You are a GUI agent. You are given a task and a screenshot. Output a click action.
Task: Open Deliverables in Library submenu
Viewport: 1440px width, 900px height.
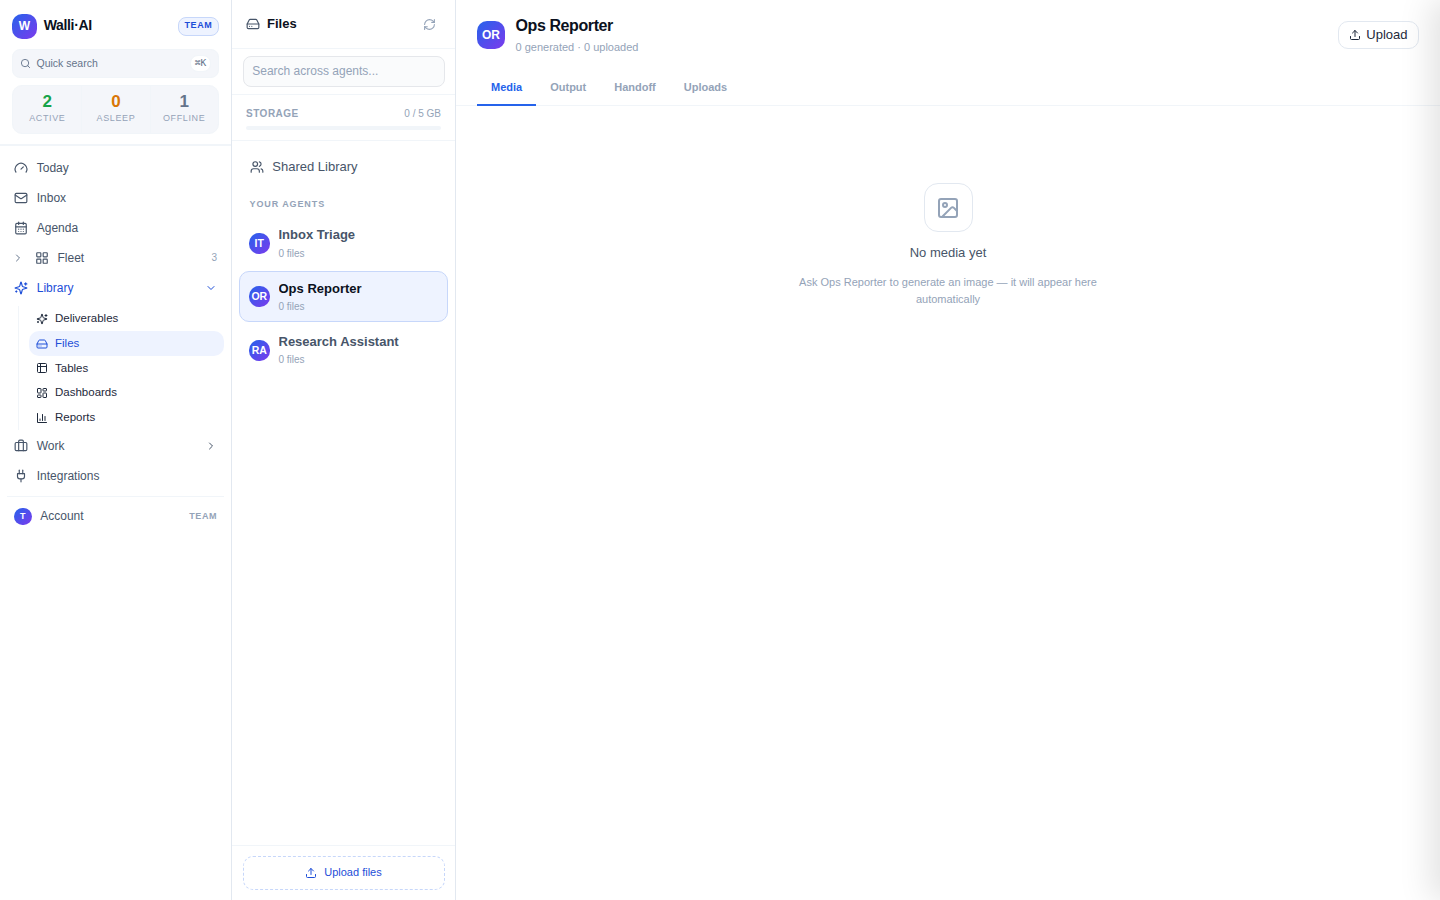(x=126, y=318)
